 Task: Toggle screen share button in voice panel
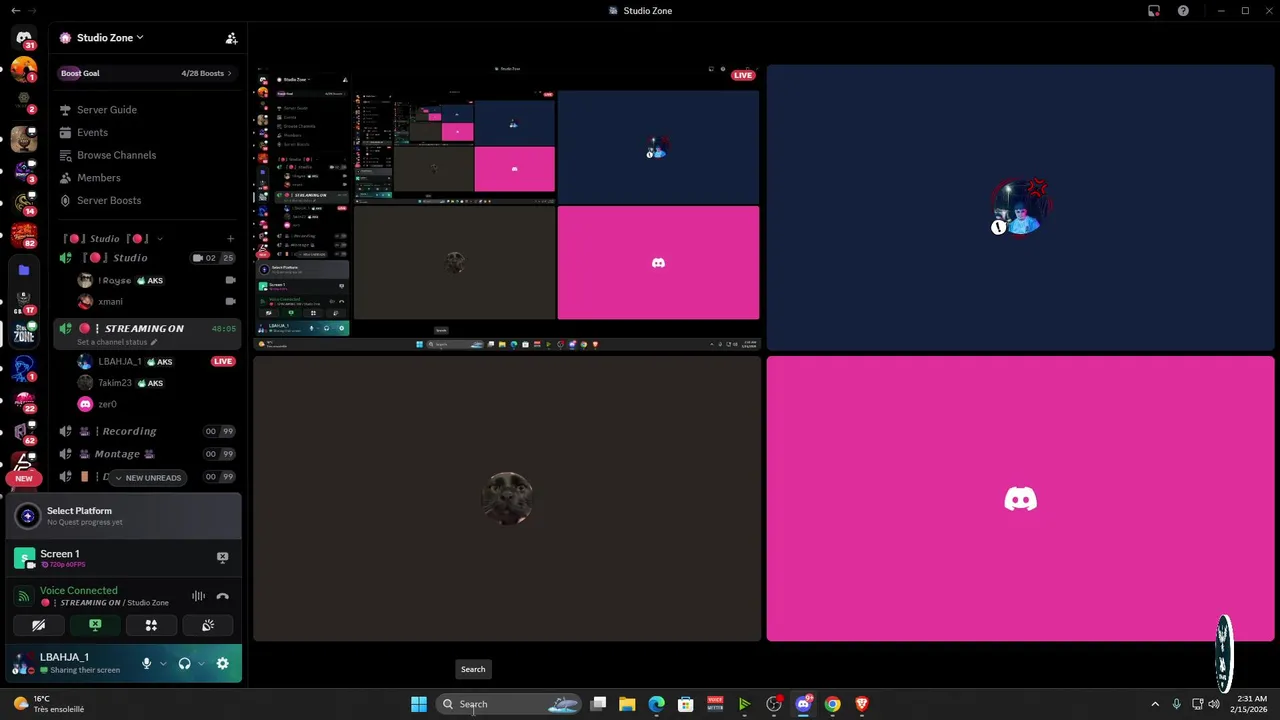95,626
